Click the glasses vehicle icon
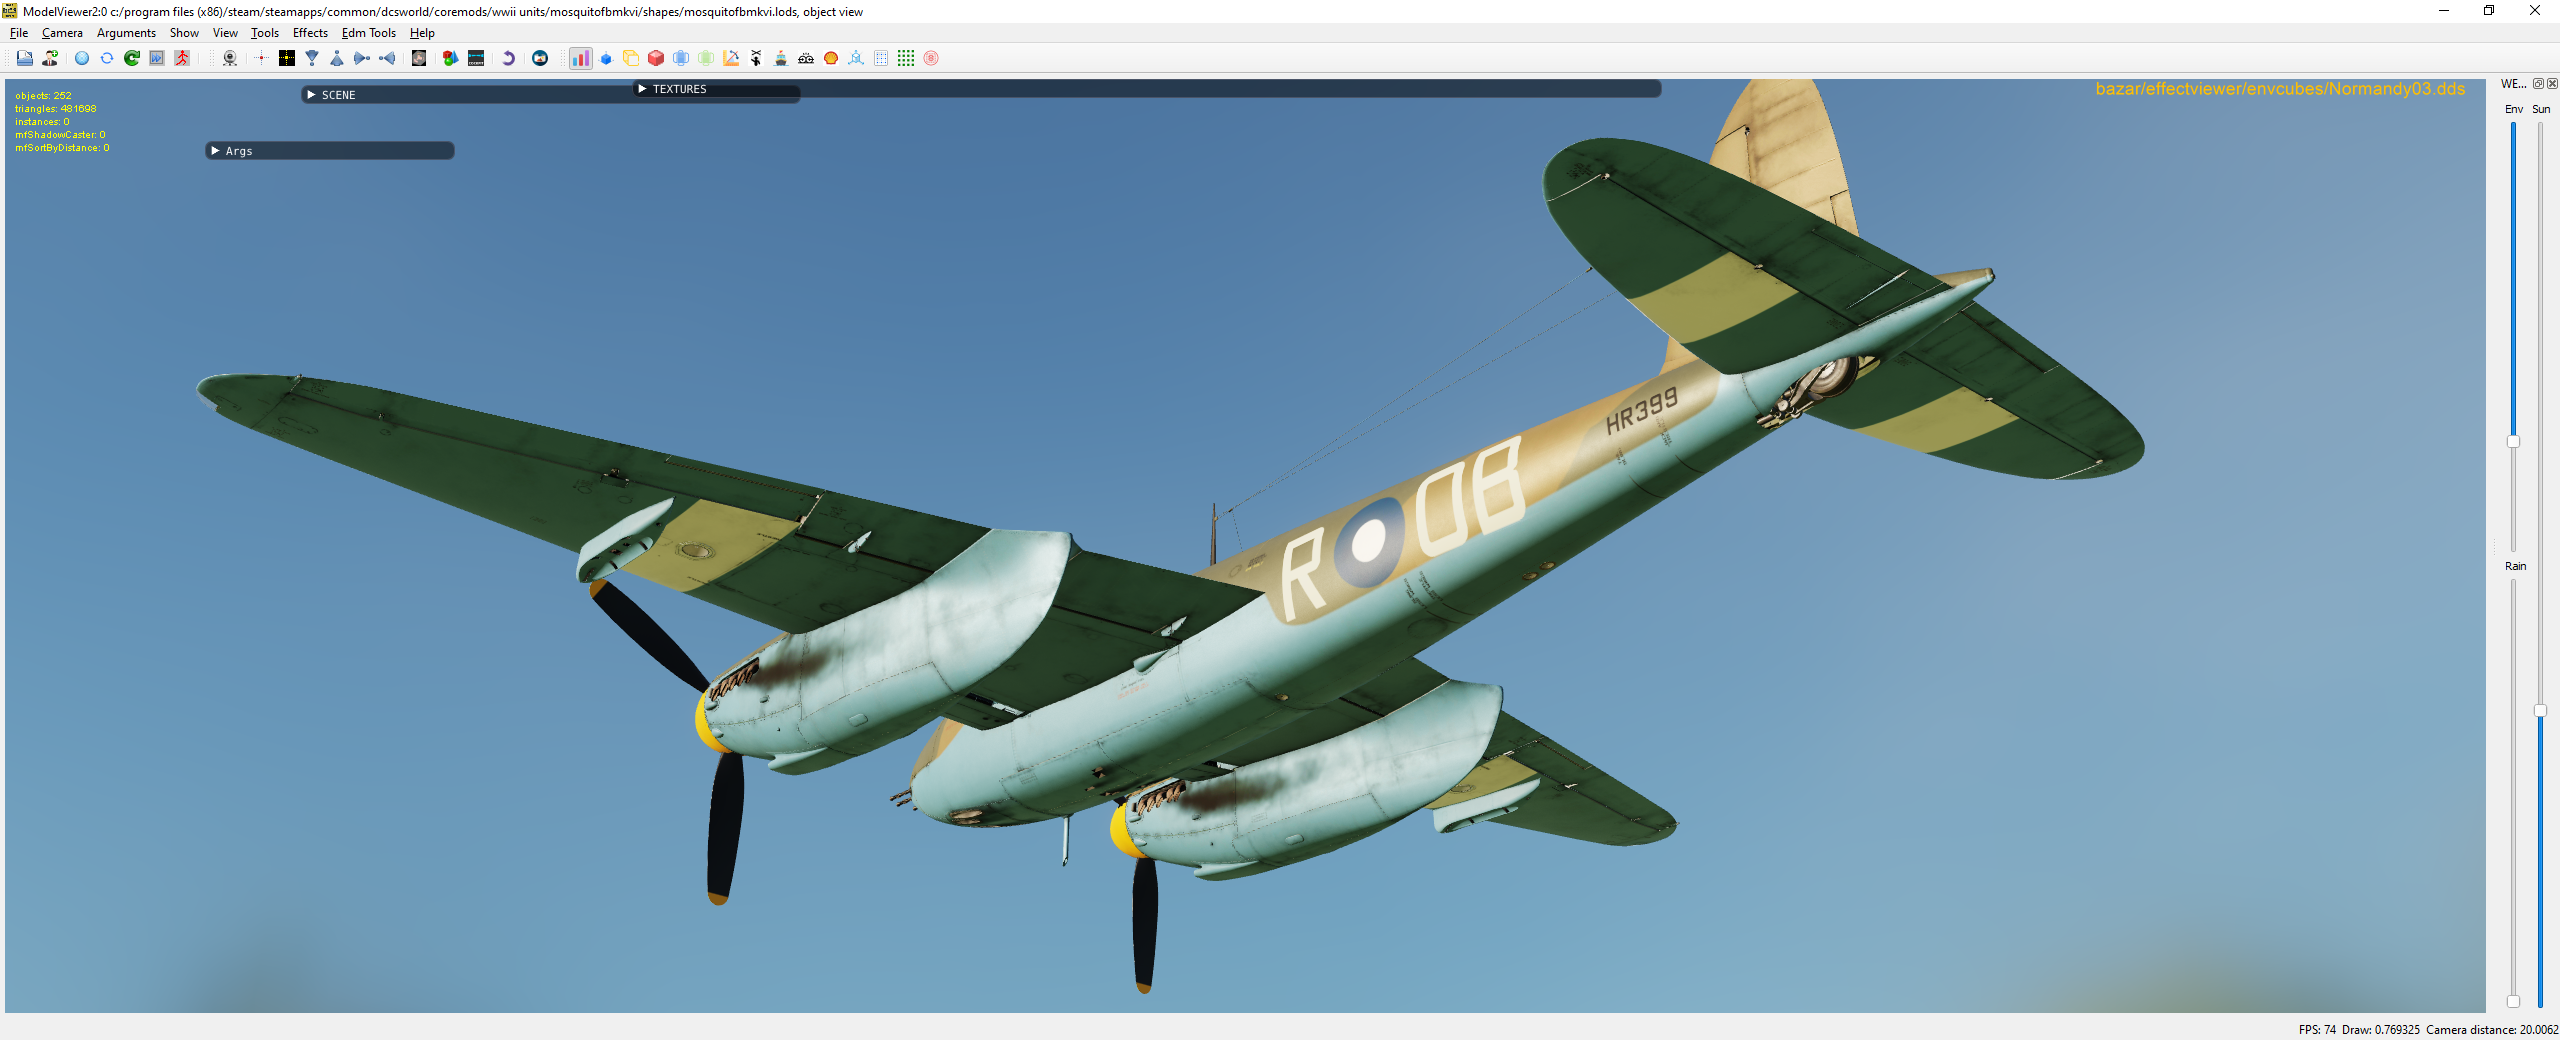Screen dimensions: 2560x1040 tap(806, 58)
